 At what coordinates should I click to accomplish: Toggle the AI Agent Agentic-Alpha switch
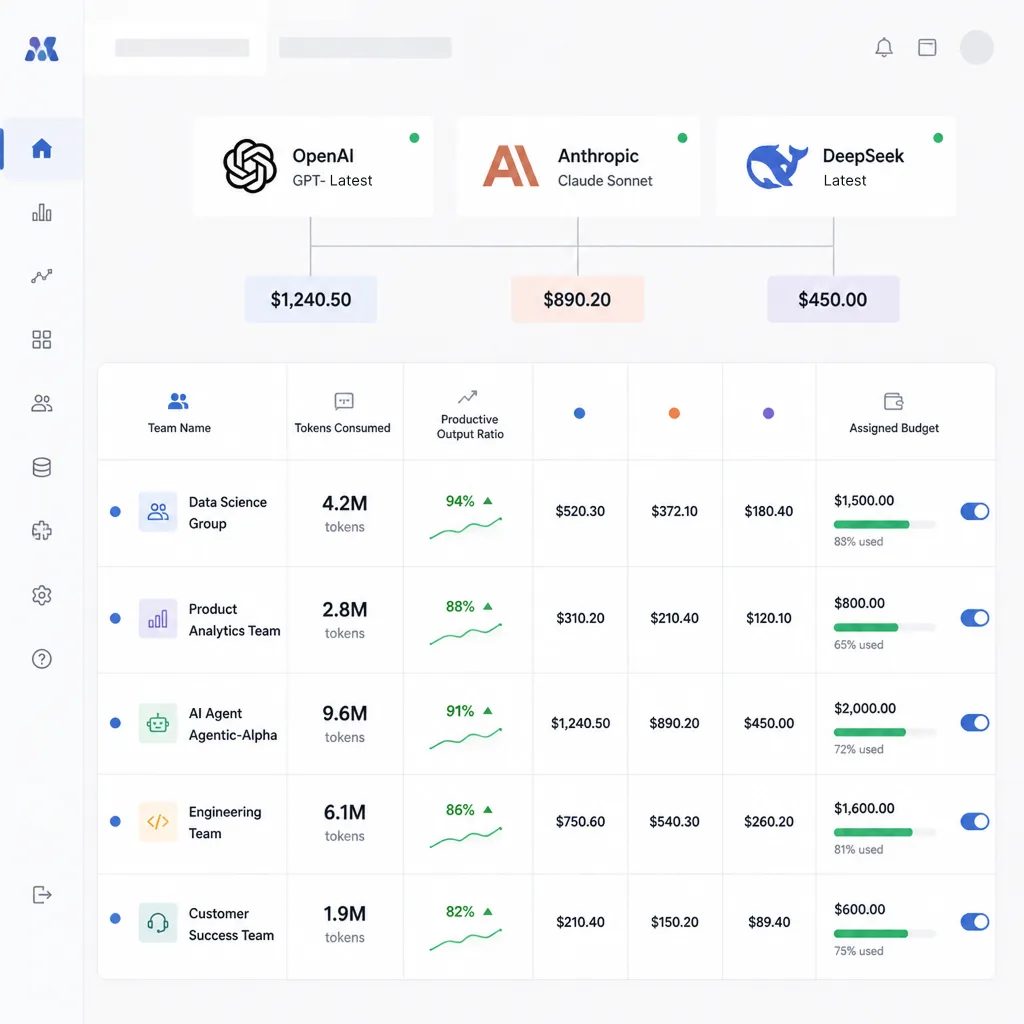974,722
